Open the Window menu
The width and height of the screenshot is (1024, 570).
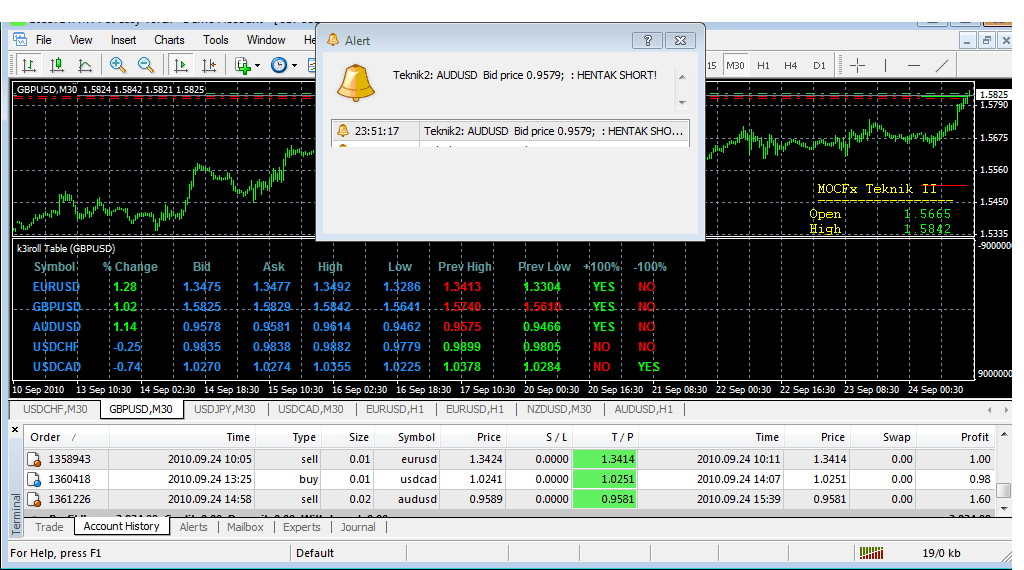coord(266,40)
